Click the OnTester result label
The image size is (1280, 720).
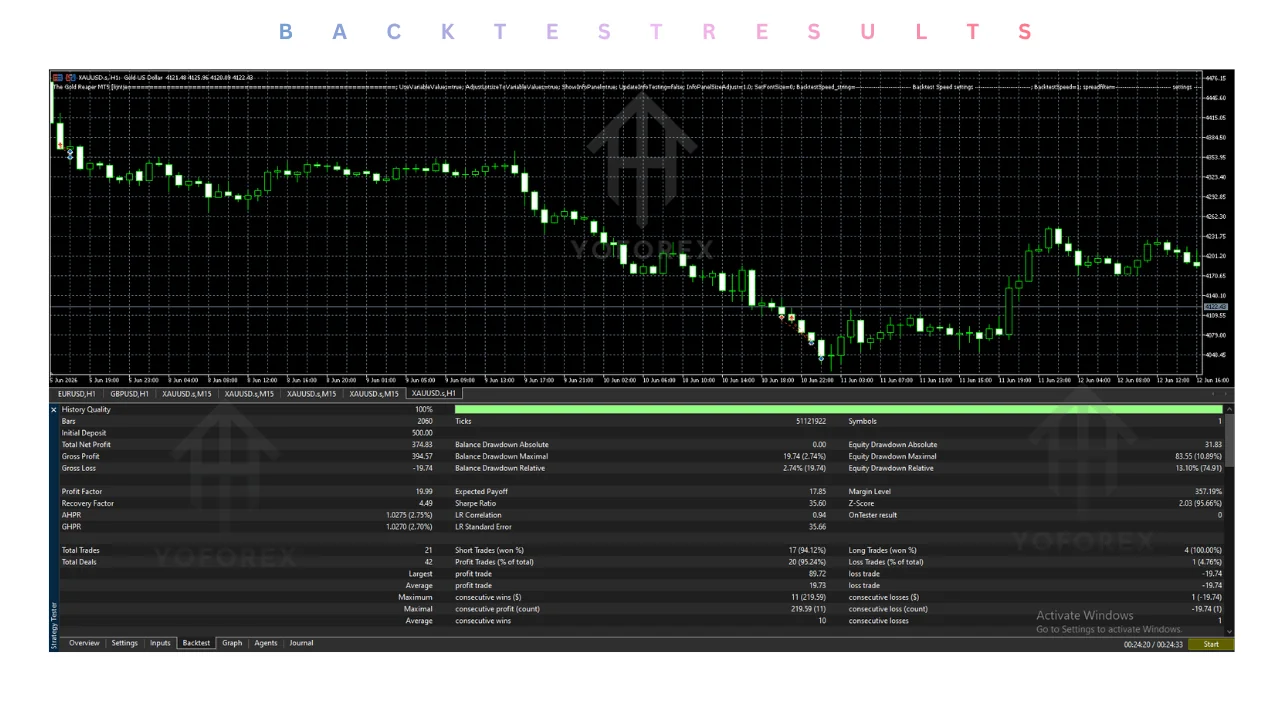pos(873,515)
